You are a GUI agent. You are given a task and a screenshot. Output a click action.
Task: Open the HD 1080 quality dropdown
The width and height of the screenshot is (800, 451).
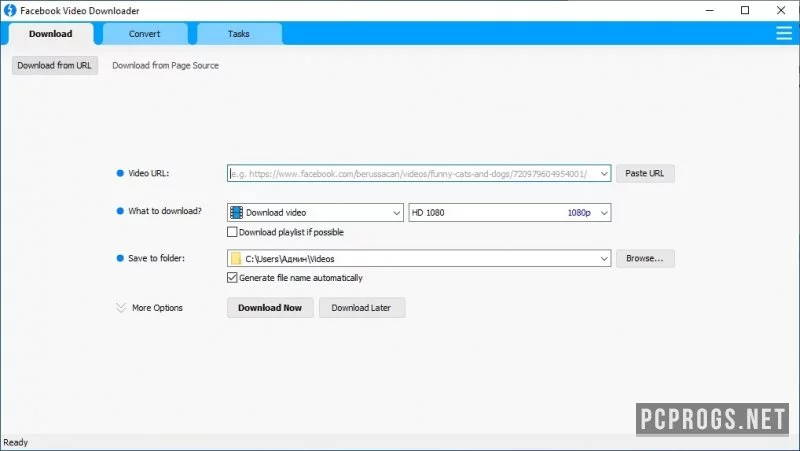click(x=510, y=213)
